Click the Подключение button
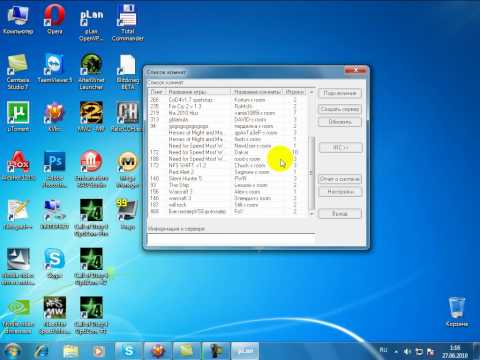The width and height of the screenshot is (480, 360). (340, 93)
